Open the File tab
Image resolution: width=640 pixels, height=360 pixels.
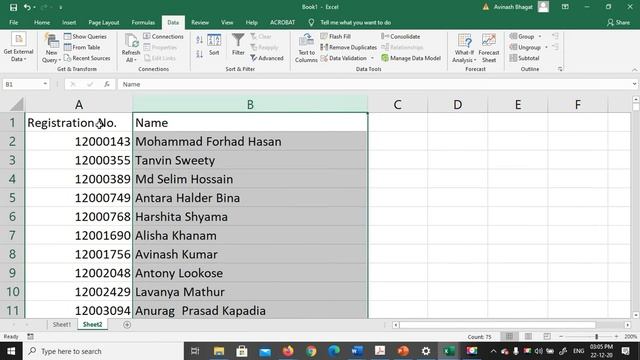click(13, 22)
